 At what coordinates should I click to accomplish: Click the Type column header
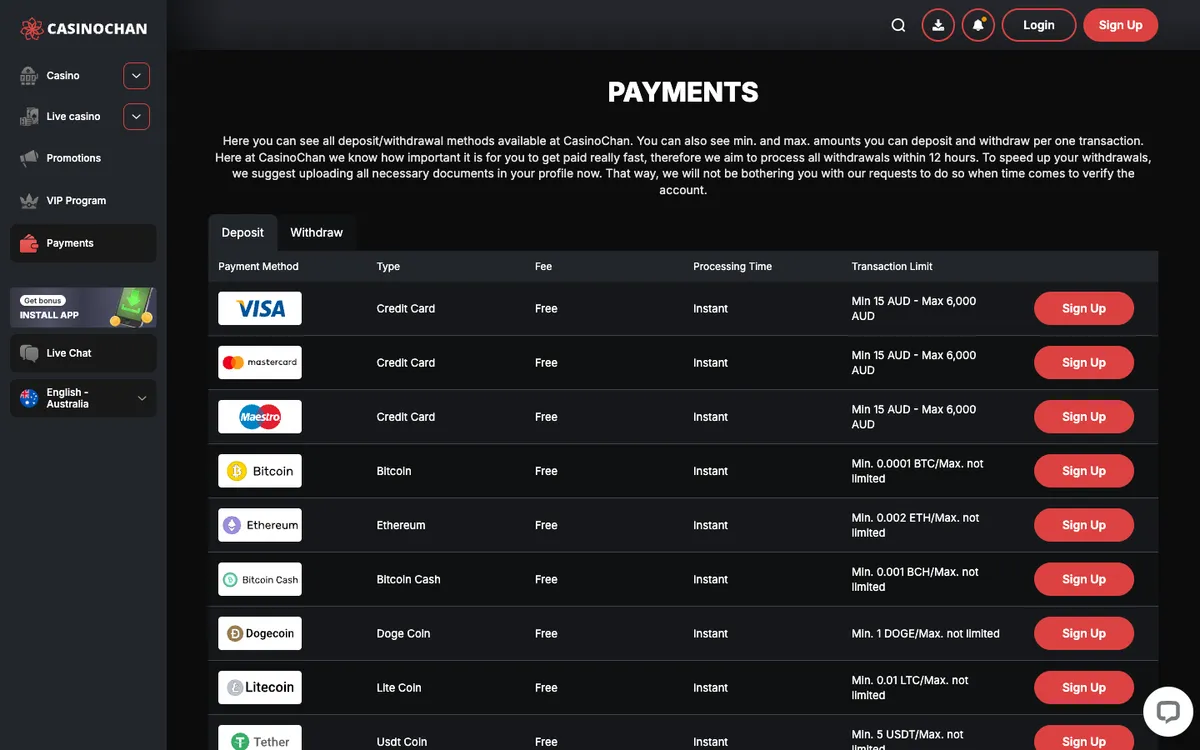[x=388, y=267]
